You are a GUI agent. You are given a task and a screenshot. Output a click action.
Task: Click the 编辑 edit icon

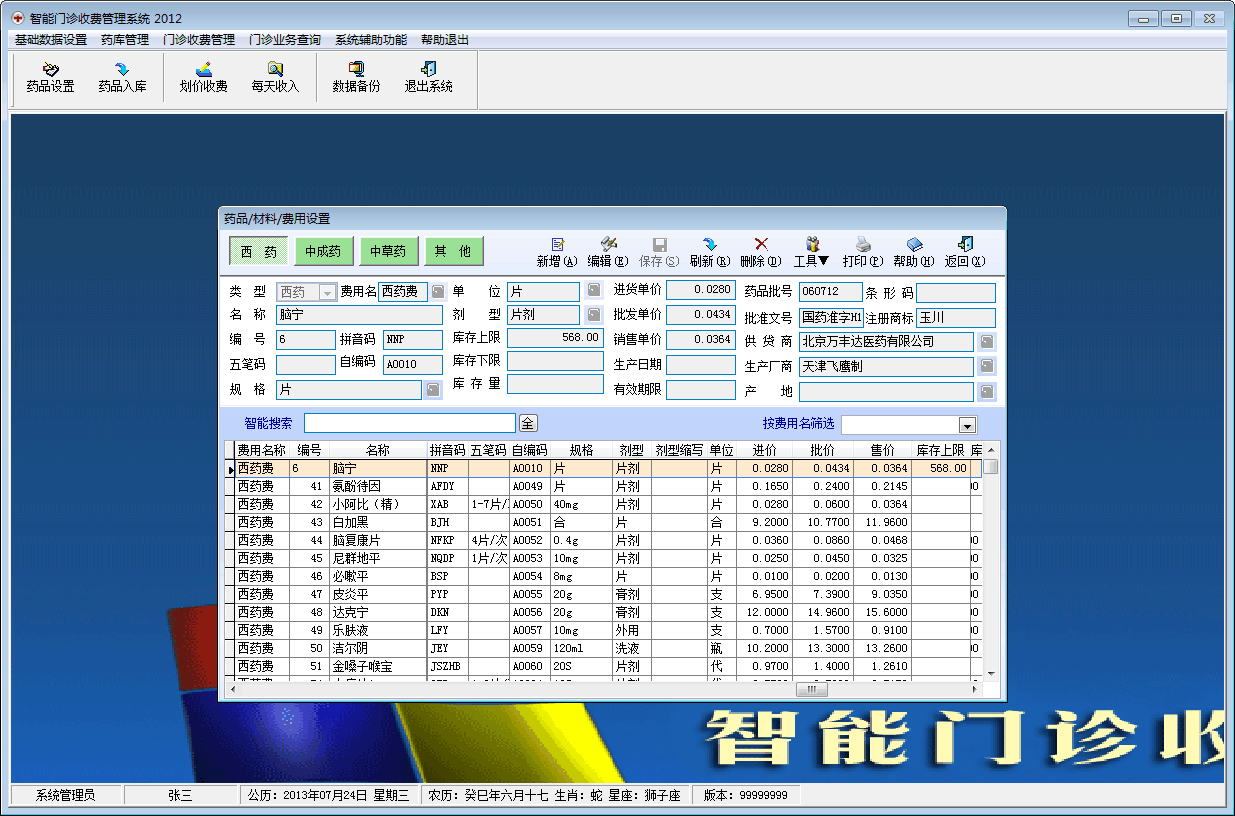point(607,252)
